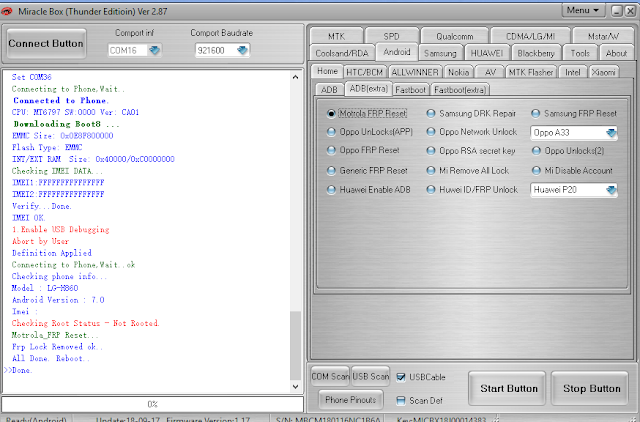Select Samsung DRK Repair radio option
The width and height of the screenshot is (640, 422).
click(x=431, y=113)
